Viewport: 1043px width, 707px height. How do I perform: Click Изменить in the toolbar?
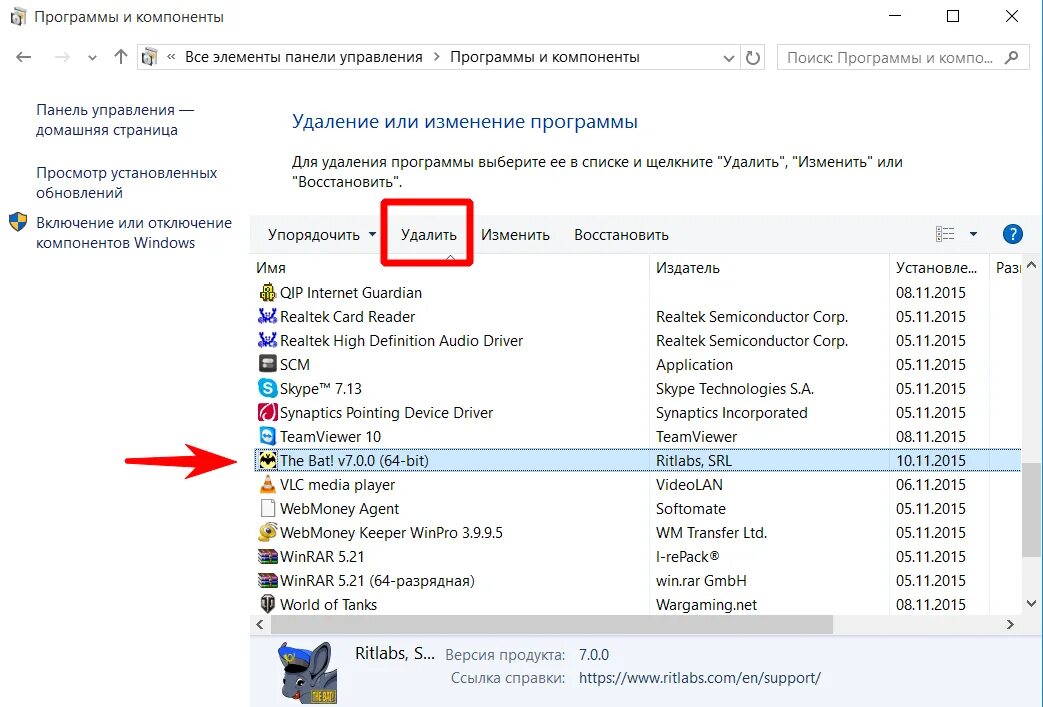(x=516, y=234)
